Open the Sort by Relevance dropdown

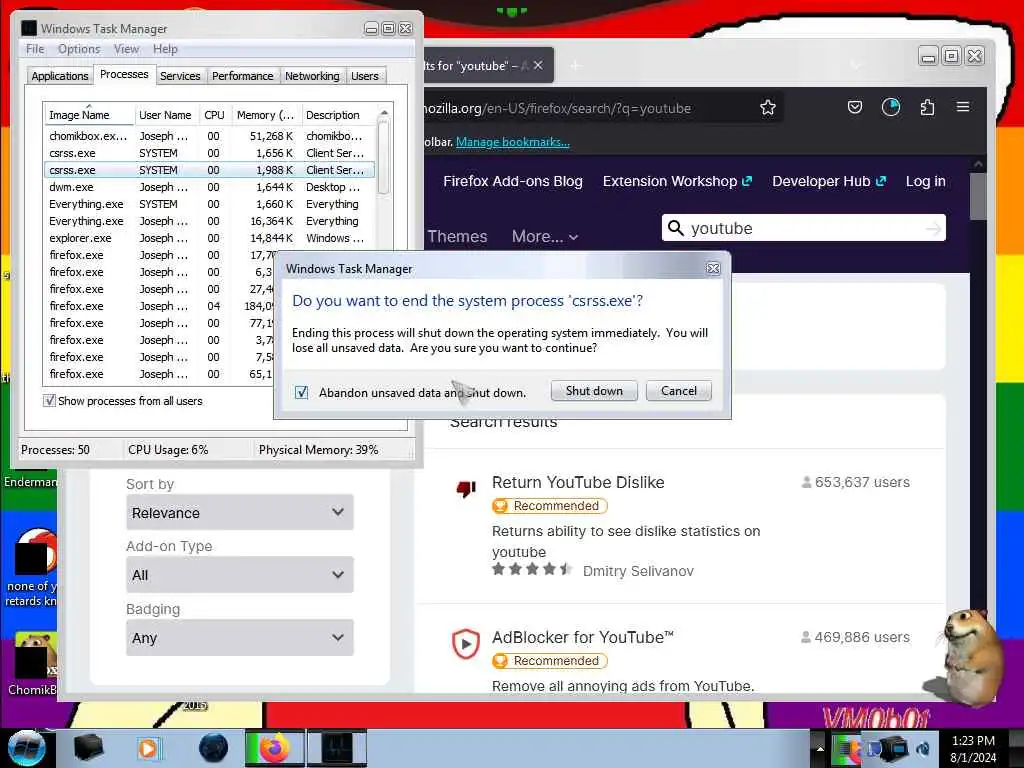point(240,512)
